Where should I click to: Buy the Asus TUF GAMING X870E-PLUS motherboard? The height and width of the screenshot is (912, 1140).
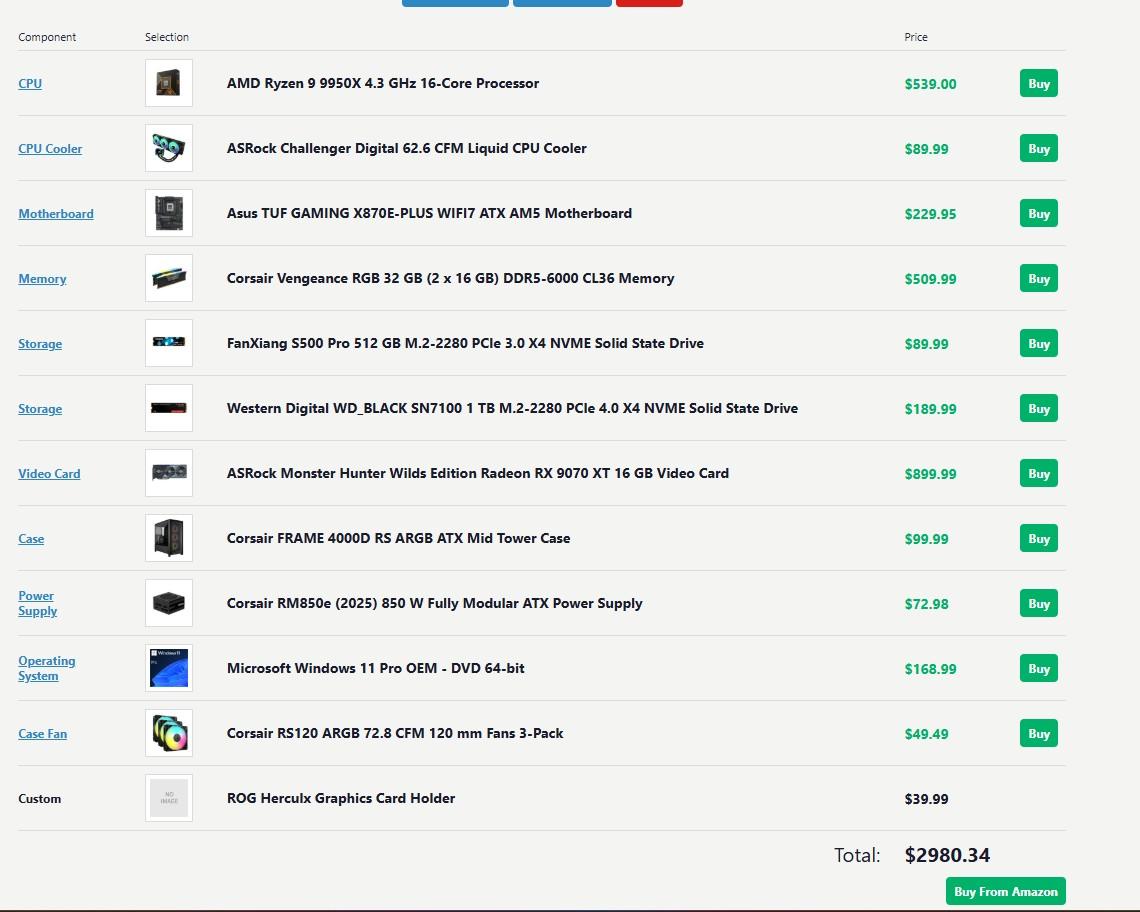click(1038, 213)
